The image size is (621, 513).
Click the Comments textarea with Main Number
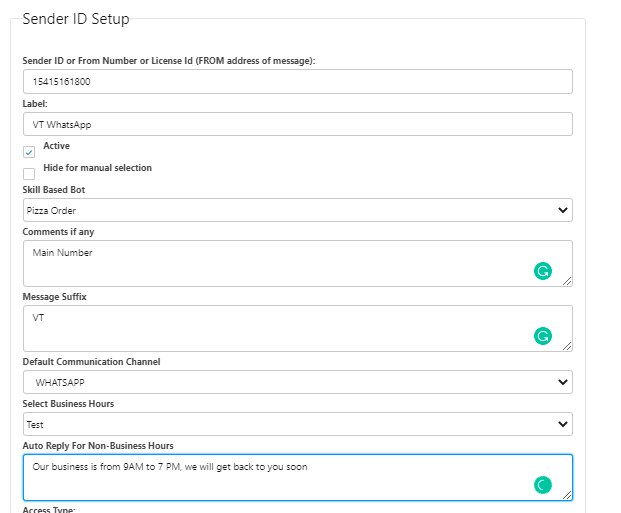270,263
